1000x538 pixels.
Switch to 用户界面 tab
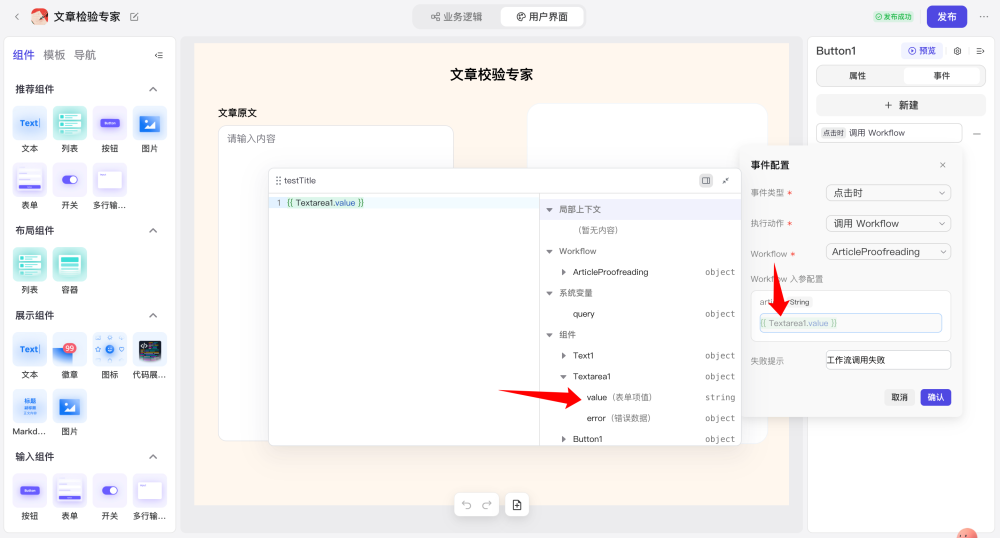[541, 17]
